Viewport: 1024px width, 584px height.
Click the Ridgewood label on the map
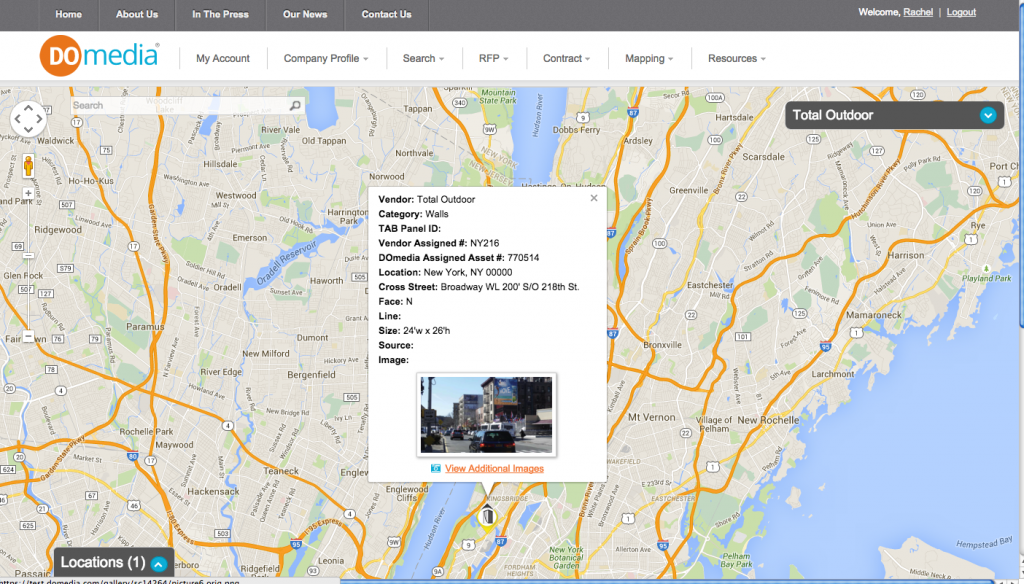click(58, 230)
